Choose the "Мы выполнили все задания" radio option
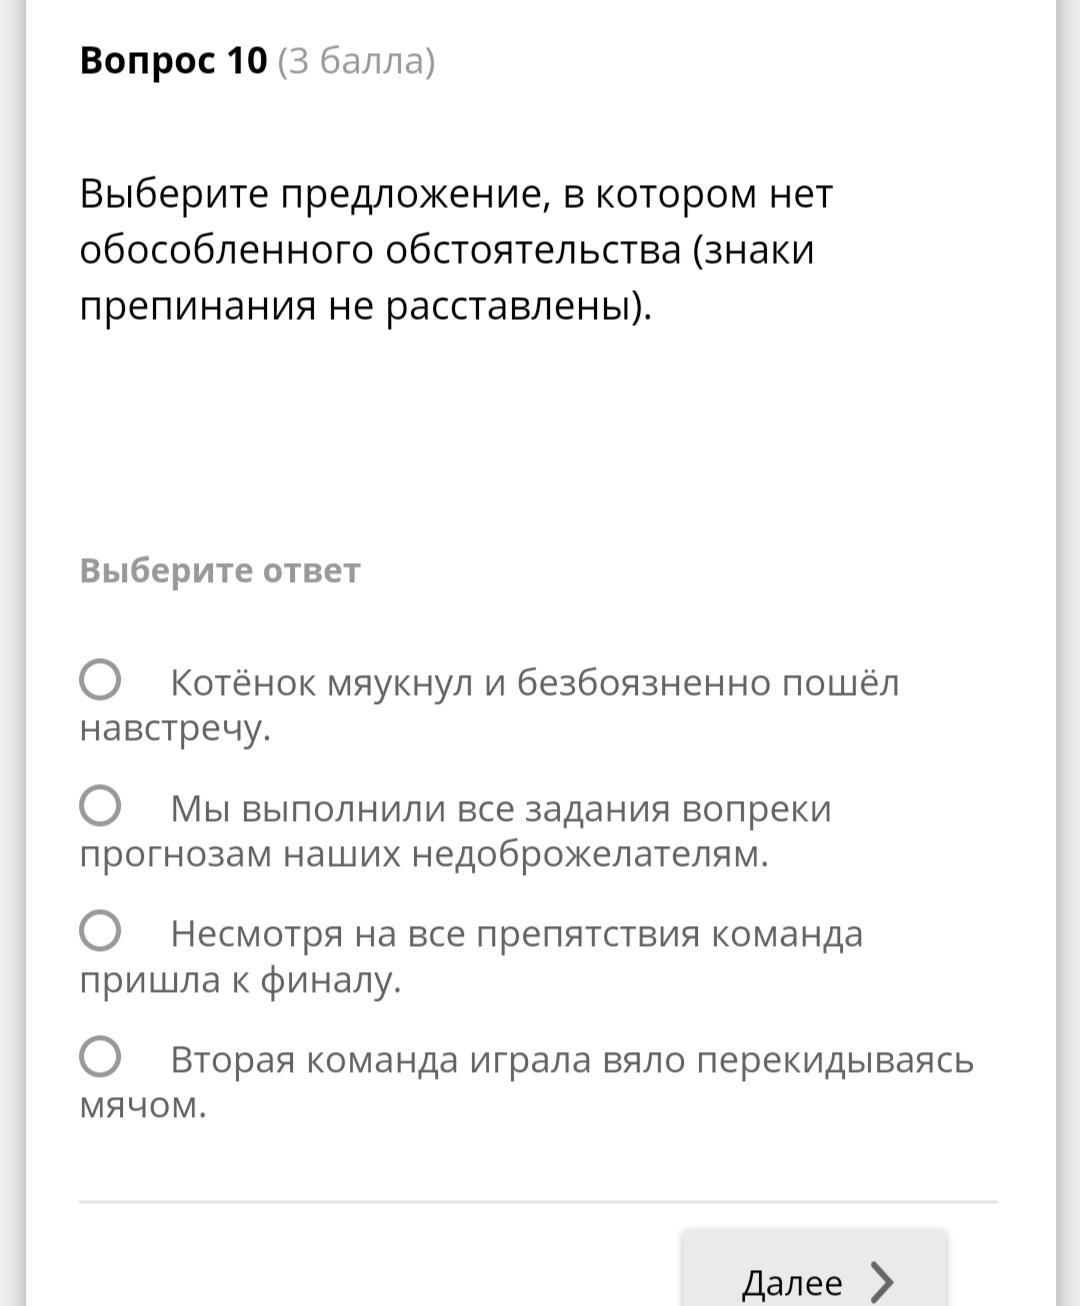This screenshot has height=1306, width=1080. [x=101, y=806]
